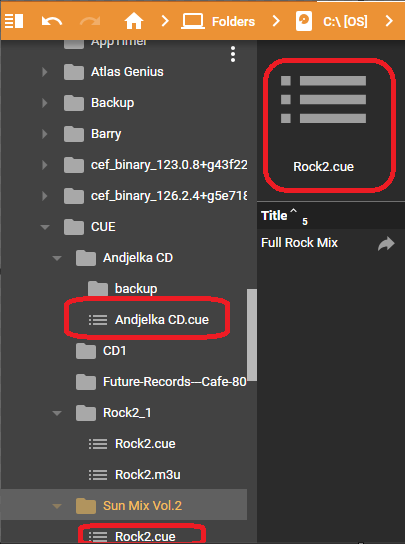Screen dimensions: 405x544
Task: Select cef_binary_126.2.4+g5e718 entry
Action: pos(169,196)
